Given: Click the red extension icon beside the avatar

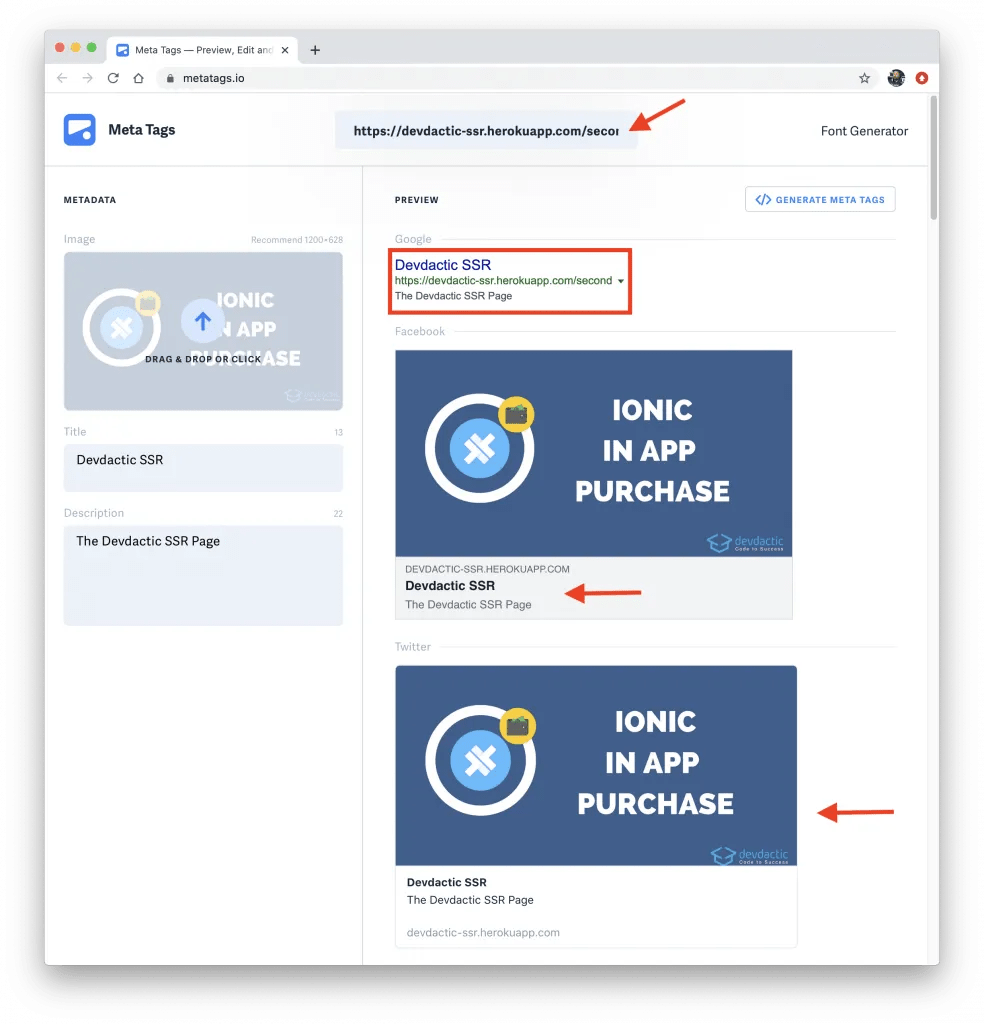Looking at the screenshot, I should tap(922, 77).
